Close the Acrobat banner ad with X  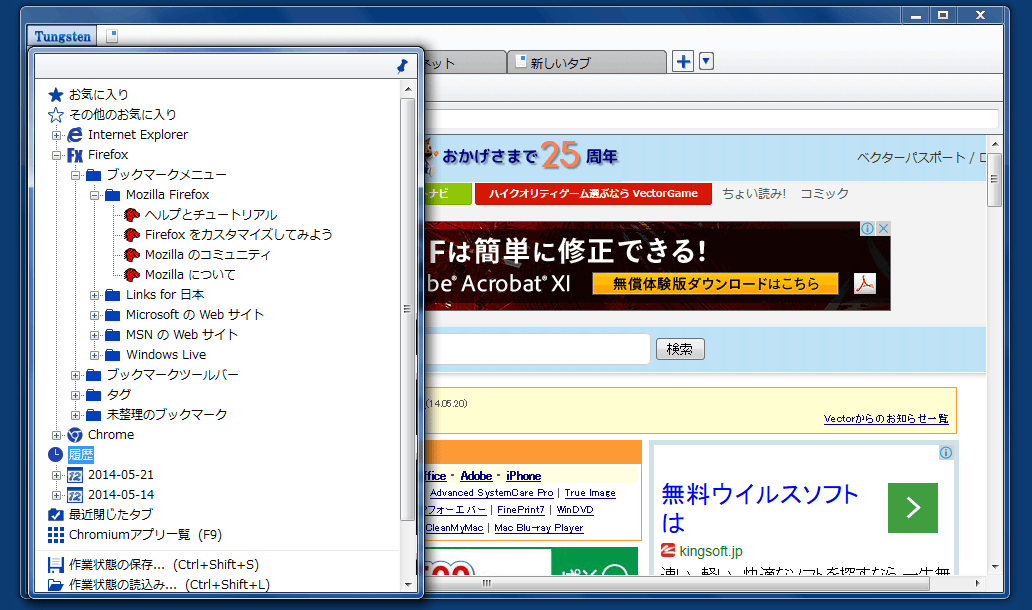click(883, 228)
